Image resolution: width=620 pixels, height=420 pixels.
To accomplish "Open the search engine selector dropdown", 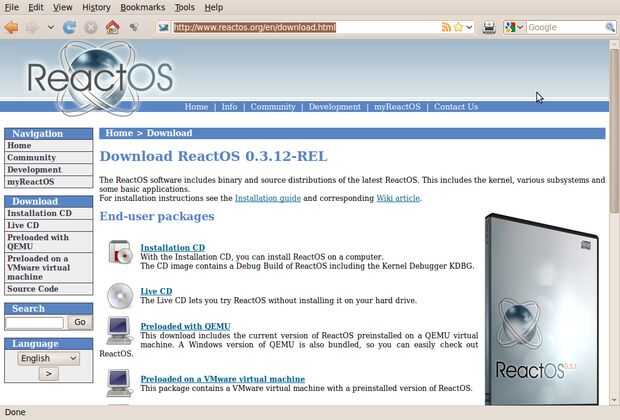I will (520, 27).
